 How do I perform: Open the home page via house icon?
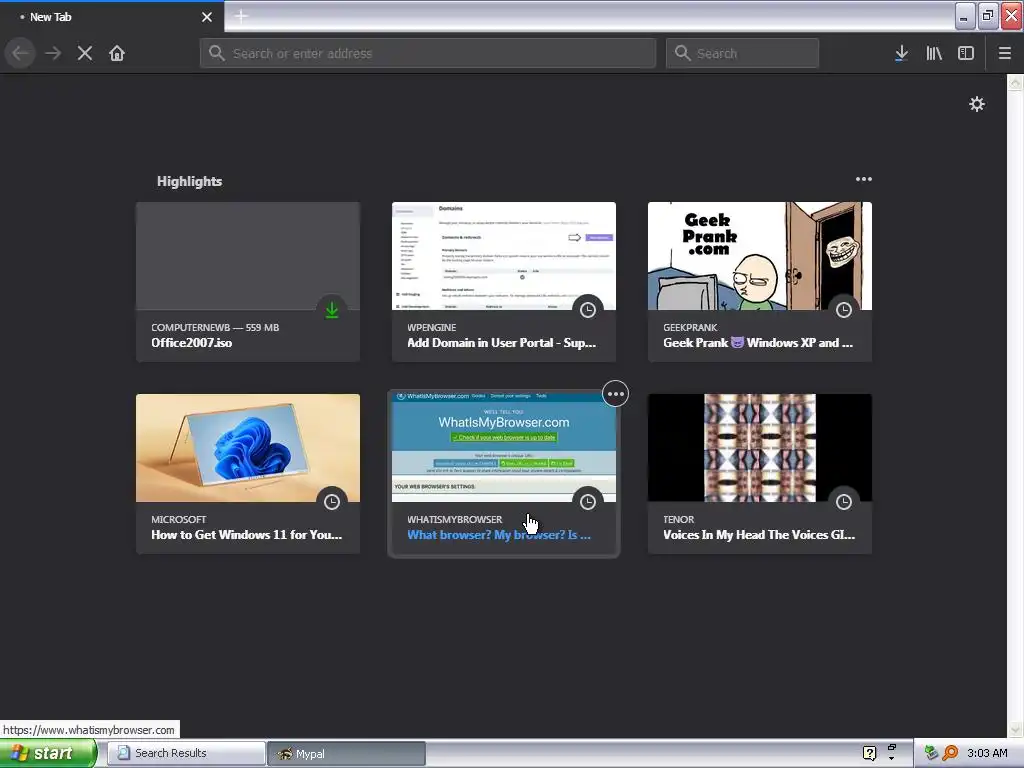(117, 54)
